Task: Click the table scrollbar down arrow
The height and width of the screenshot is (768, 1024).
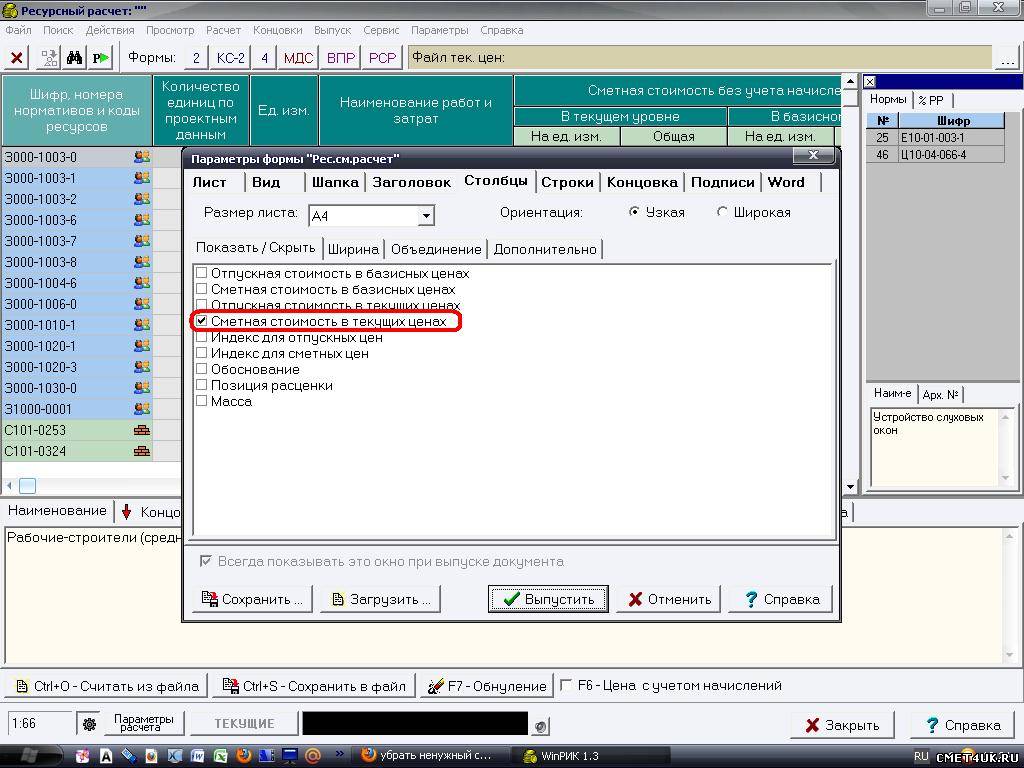Action: (x=850, y=487)
